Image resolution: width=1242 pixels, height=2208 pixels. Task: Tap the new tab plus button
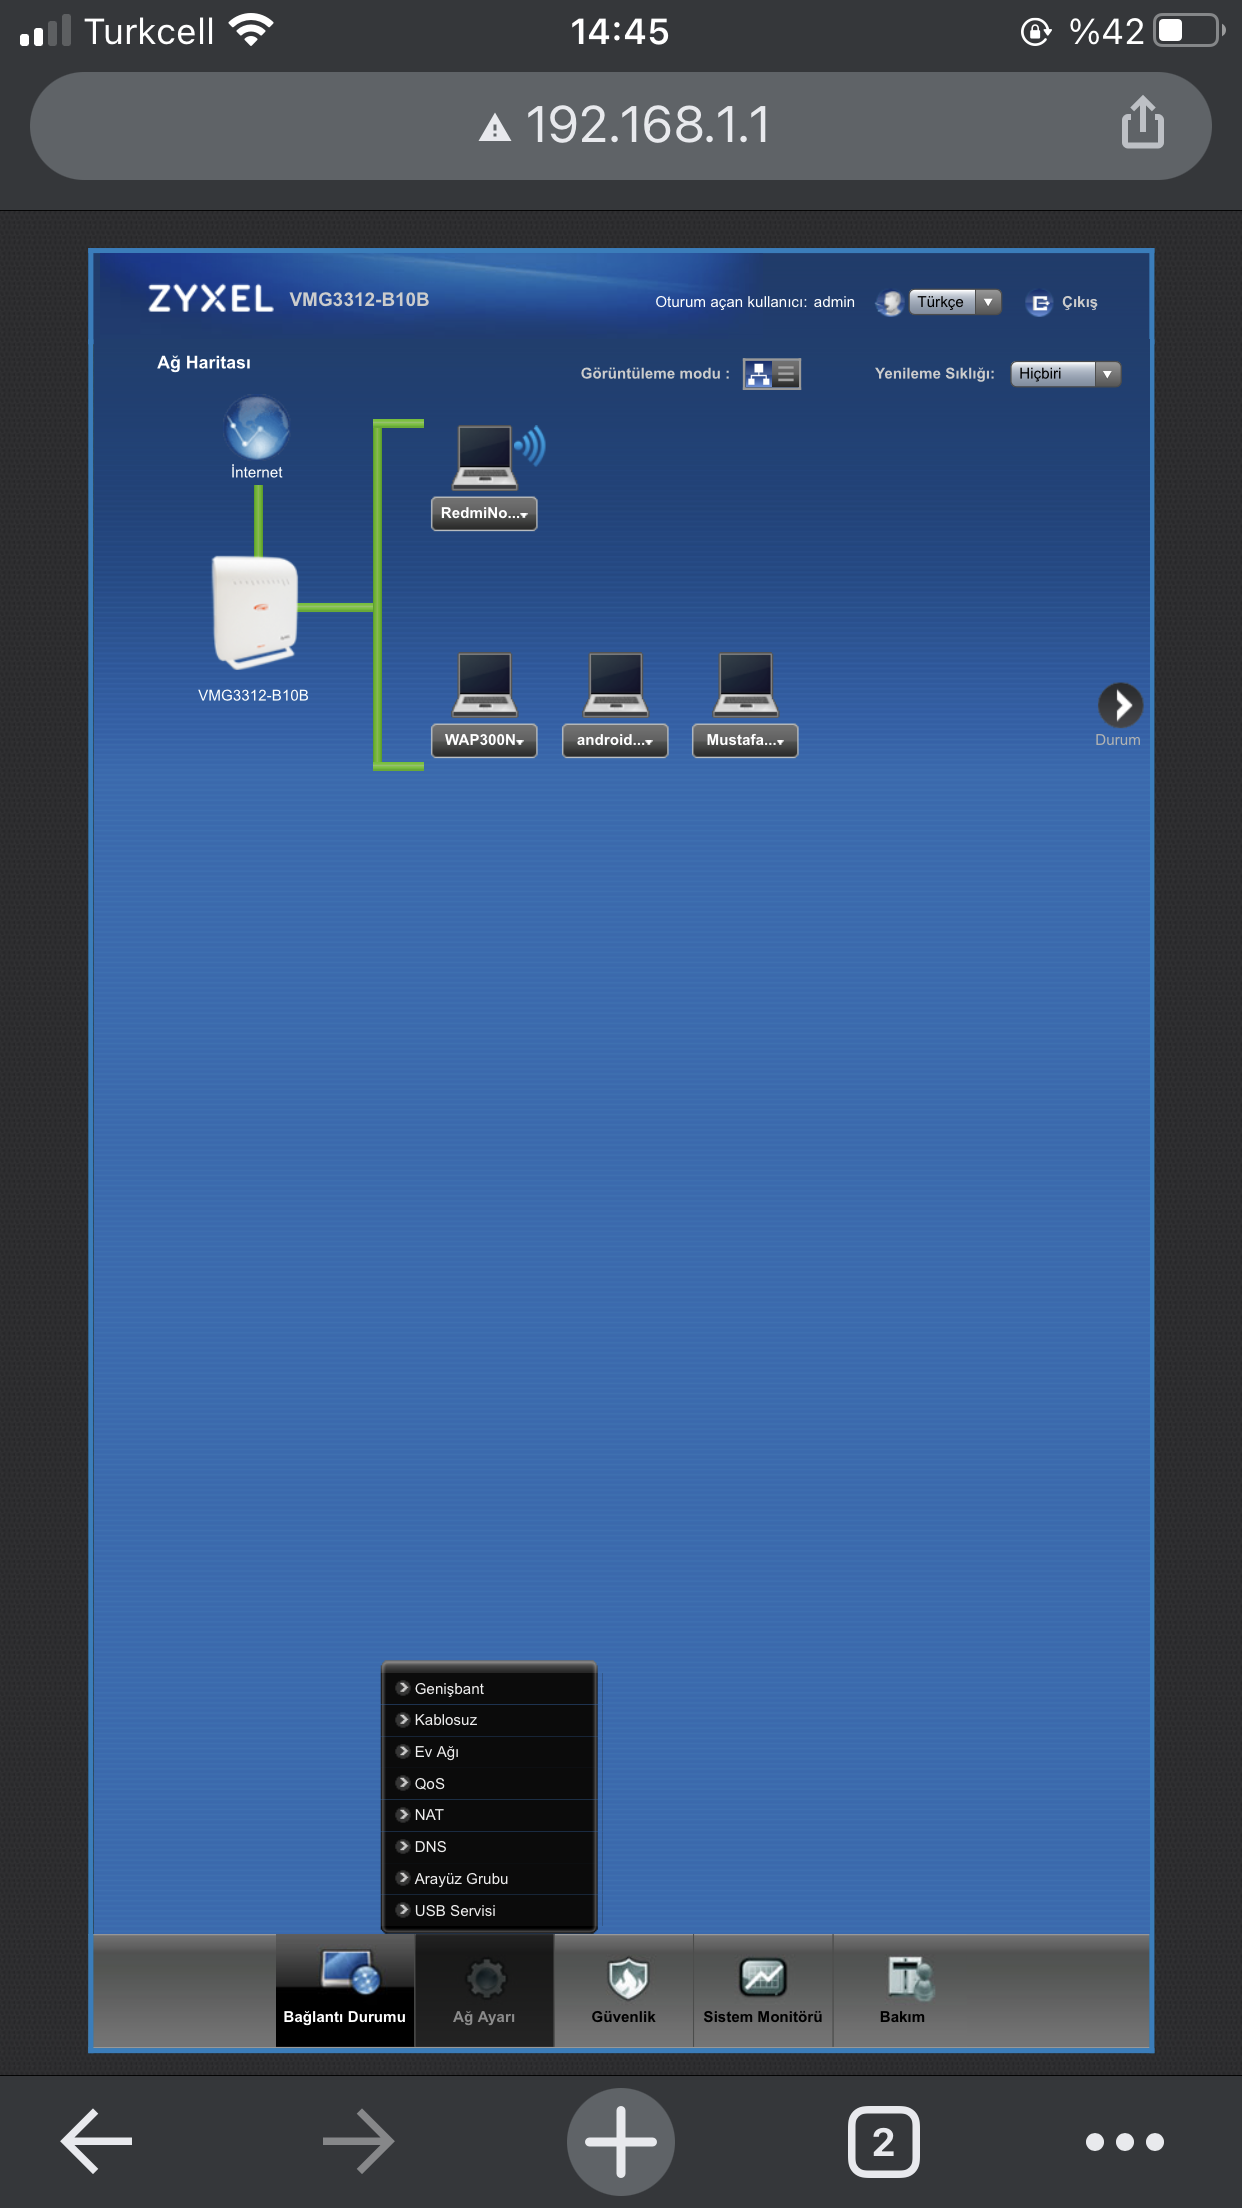click(621, 2141)
